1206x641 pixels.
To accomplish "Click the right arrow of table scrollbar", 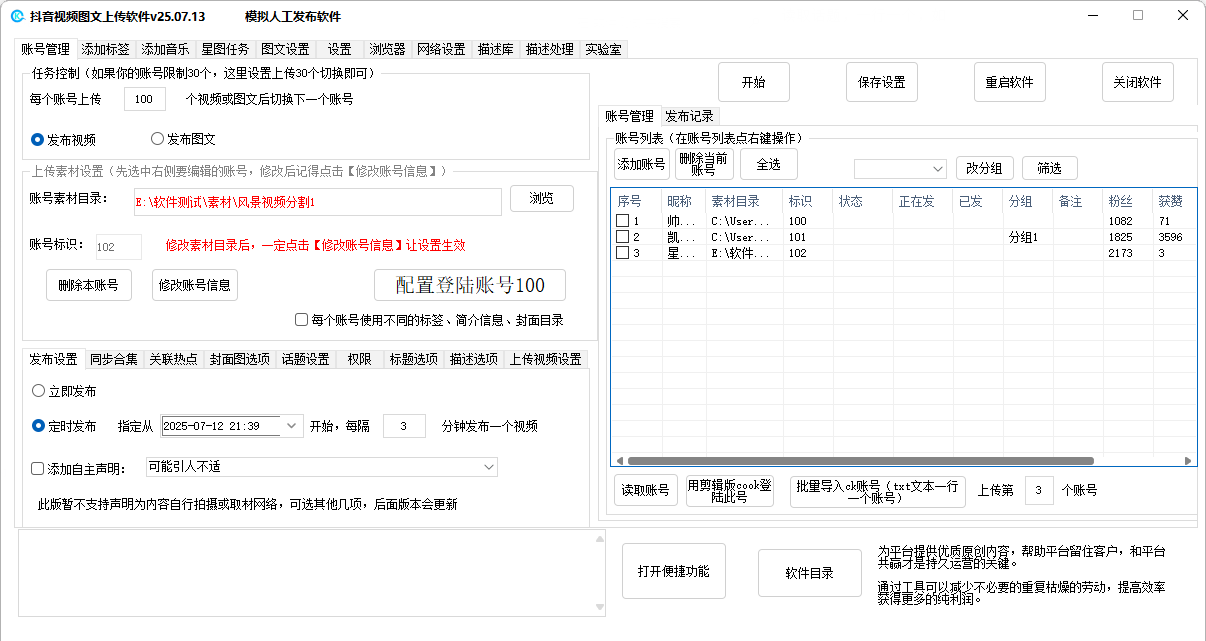I will [1188, 461].
